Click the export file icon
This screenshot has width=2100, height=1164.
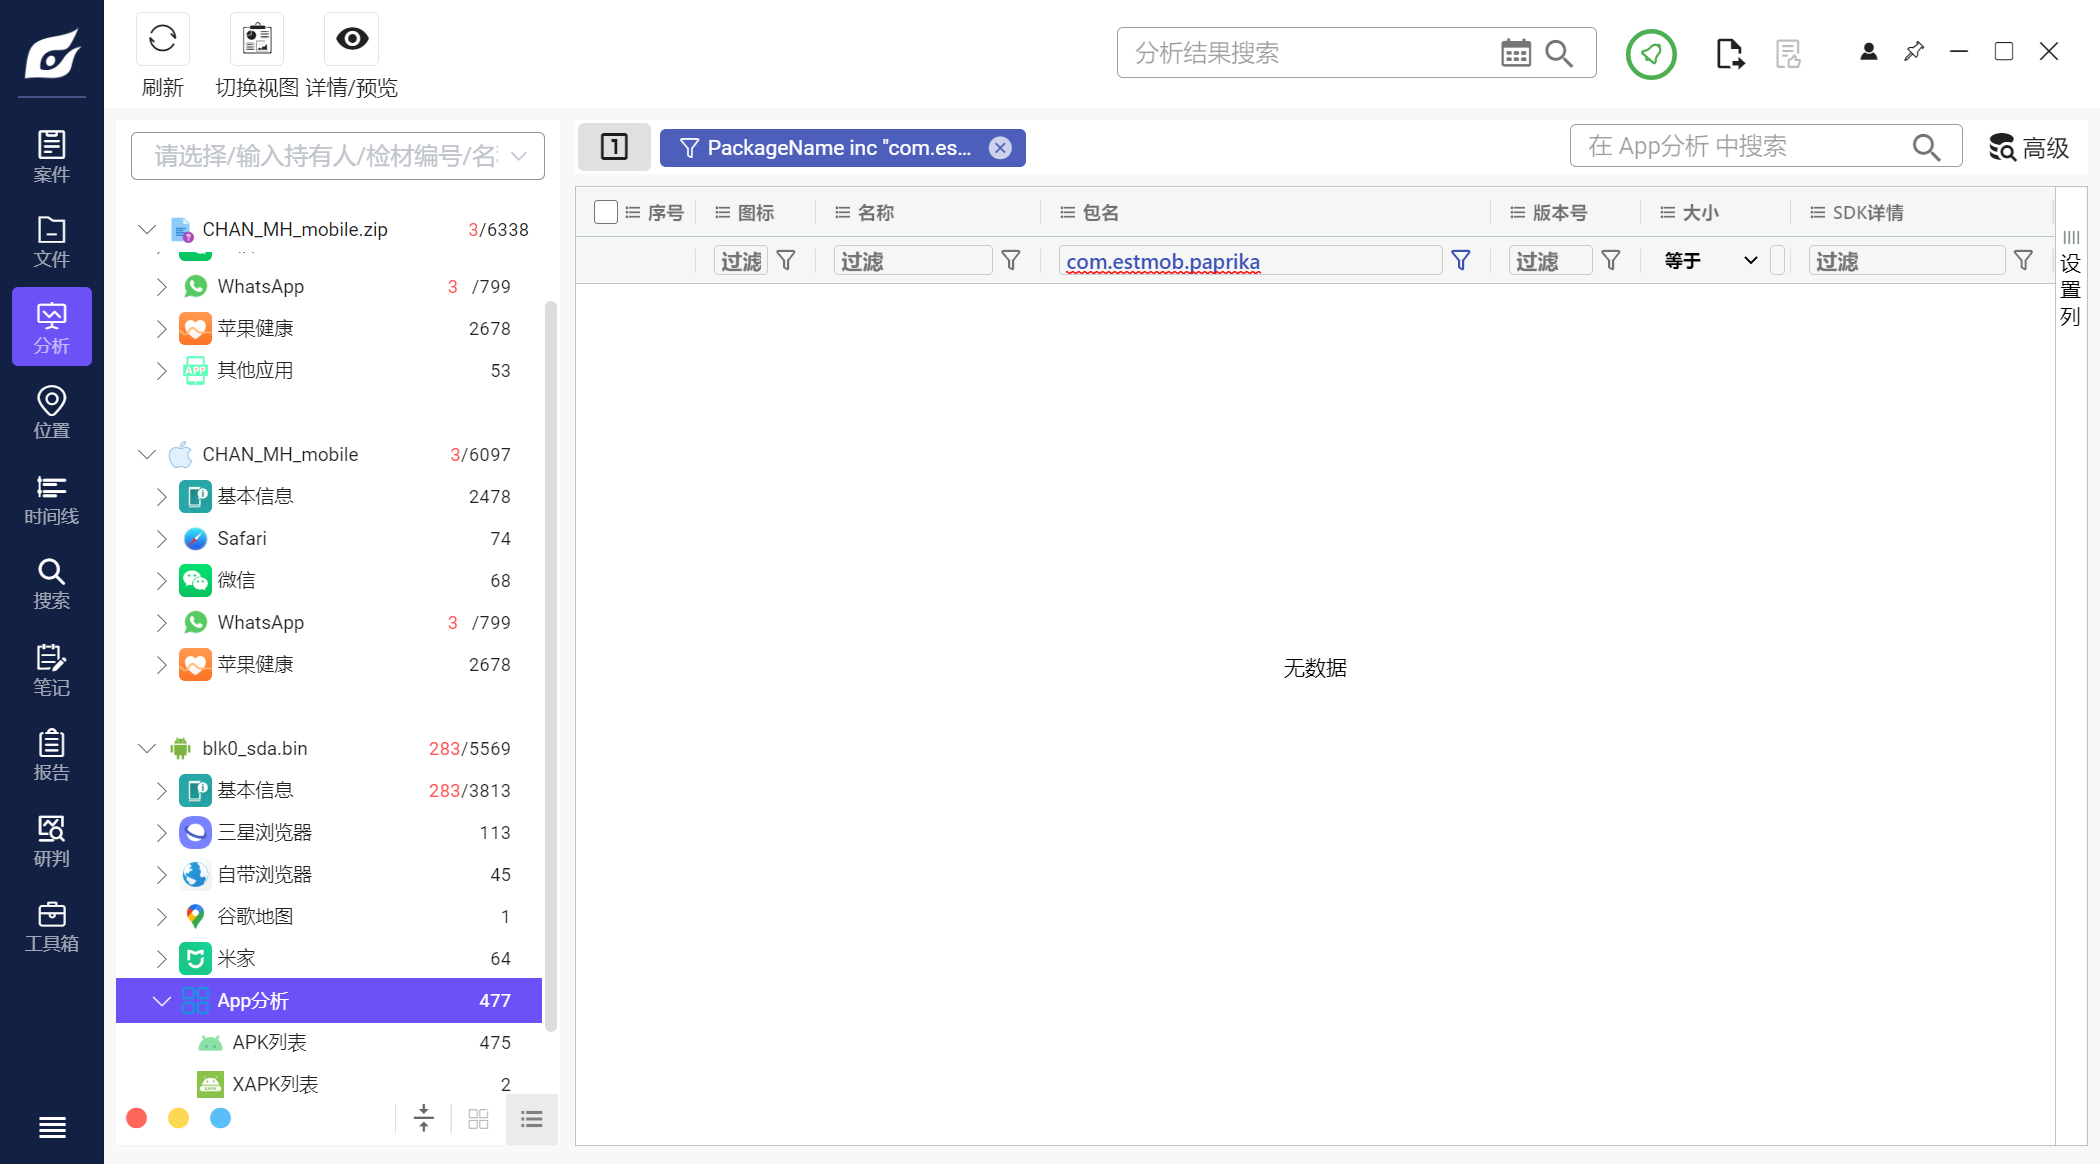click(x=1729, y=53)
